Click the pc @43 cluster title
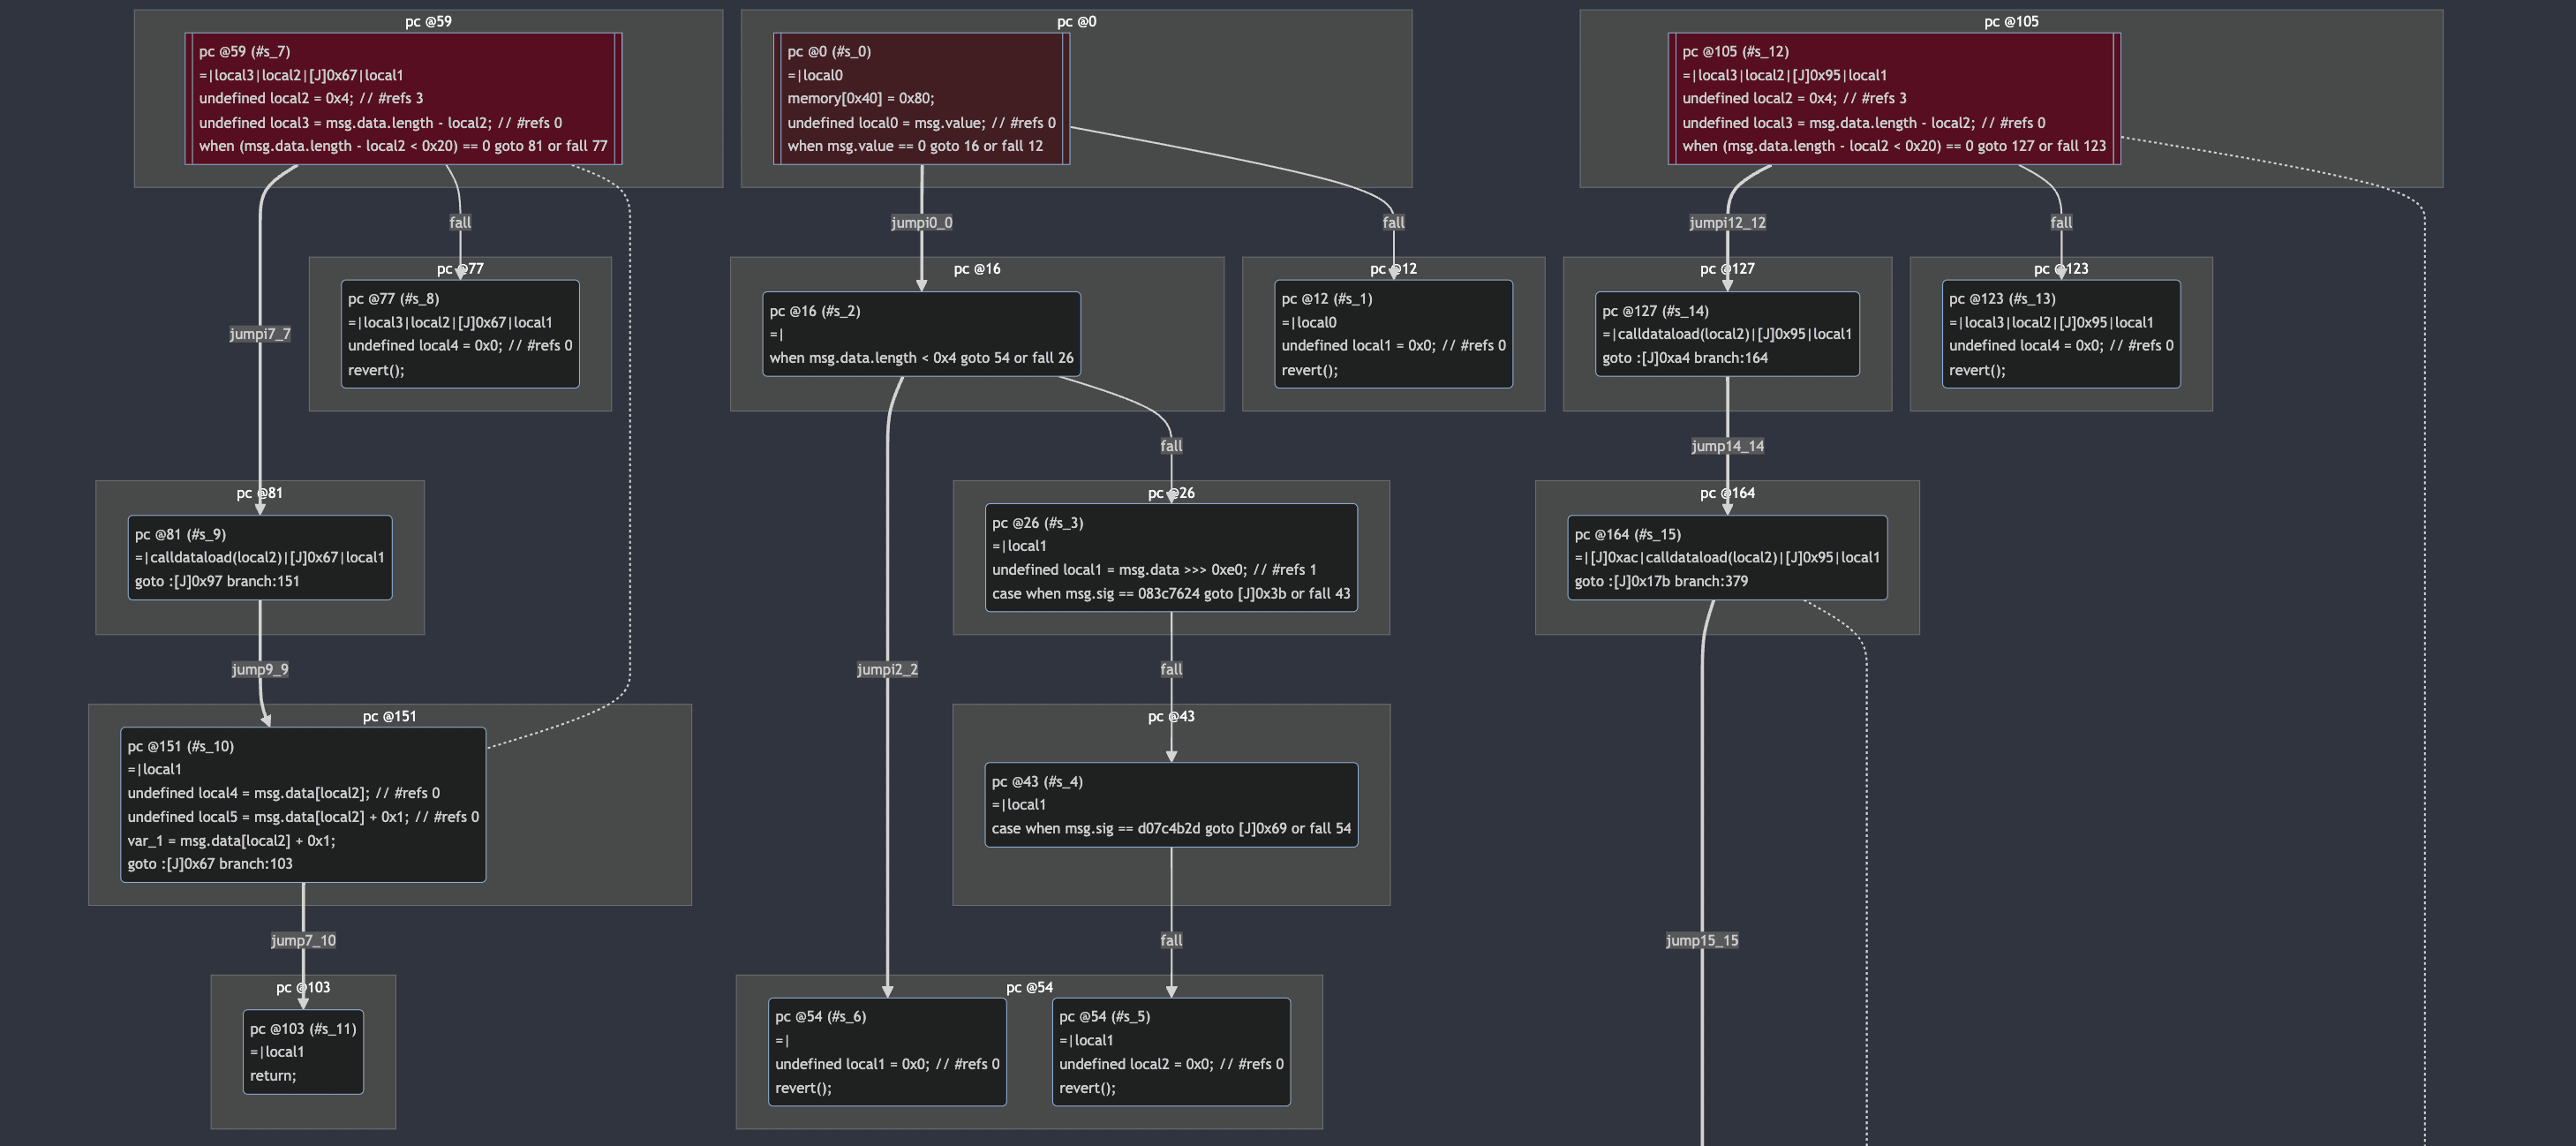Image resolution: width=2576 pixels, height=1146 pixels. coord(1171,716)
